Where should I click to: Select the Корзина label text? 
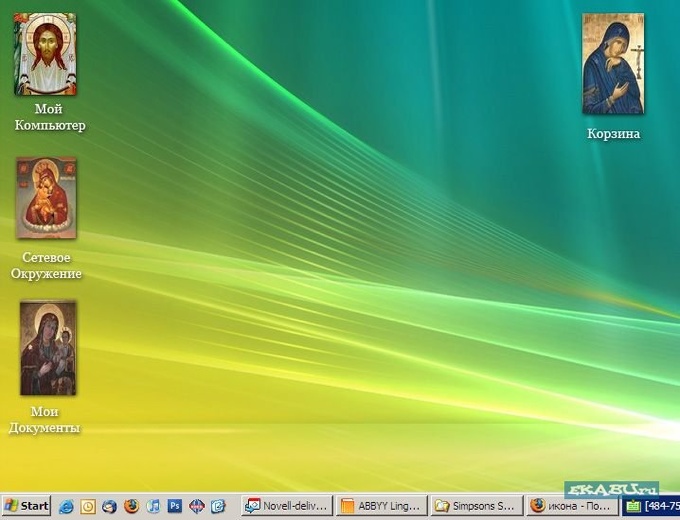613,134
